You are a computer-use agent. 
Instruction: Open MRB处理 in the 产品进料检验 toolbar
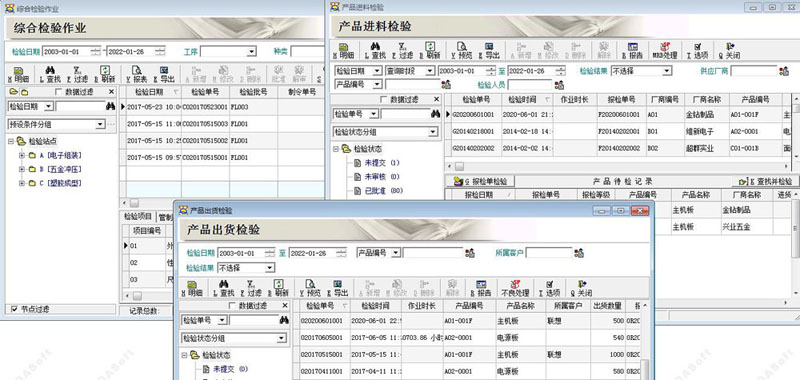click(665, 50)
